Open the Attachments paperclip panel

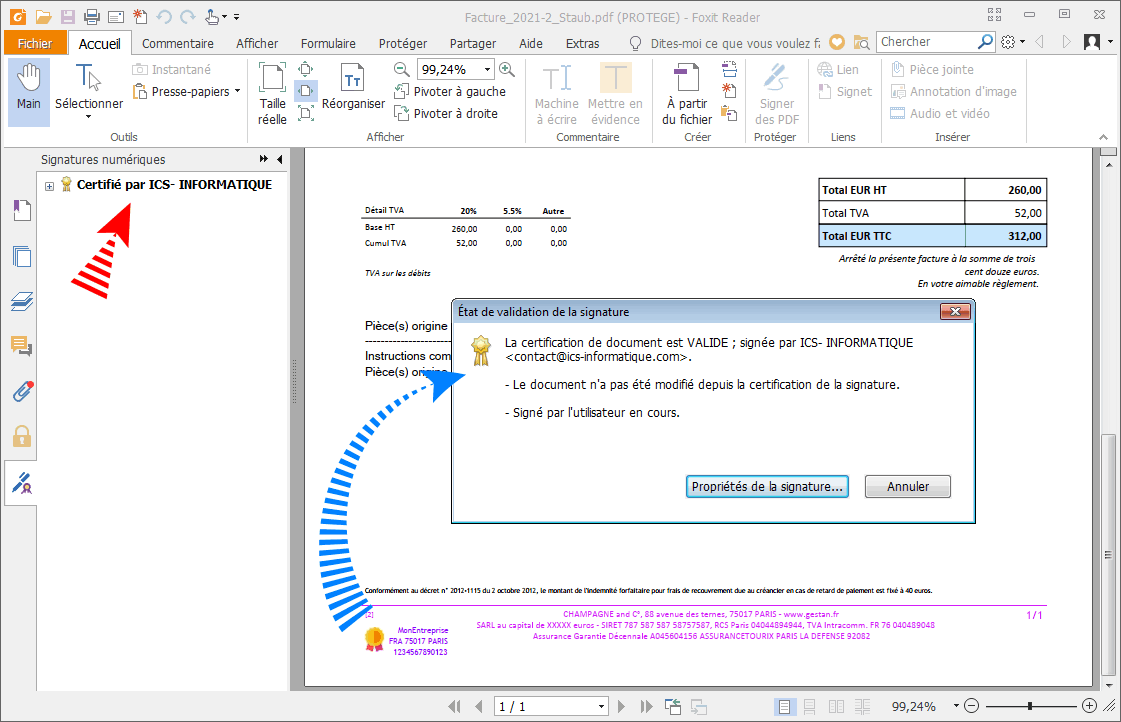[x=22, y=391]
